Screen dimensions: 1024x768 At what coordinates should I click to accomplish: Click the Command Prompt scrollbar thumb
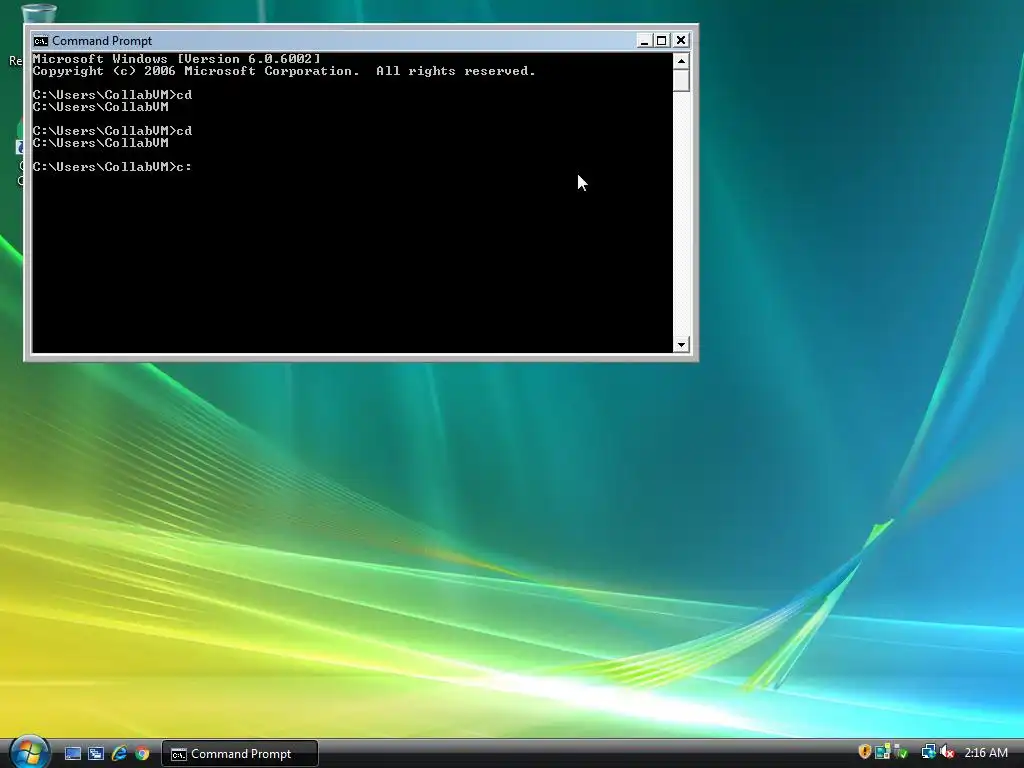pyautogui.click(x=681, y=80)
